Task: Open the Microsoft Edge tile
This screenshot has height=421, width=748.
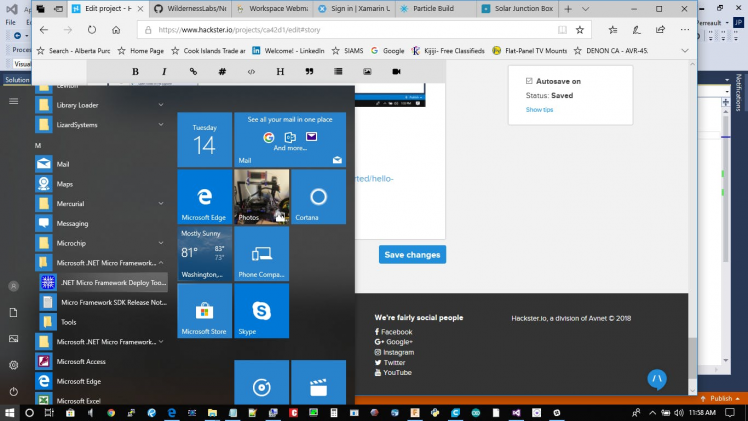Action: [204, 197]
